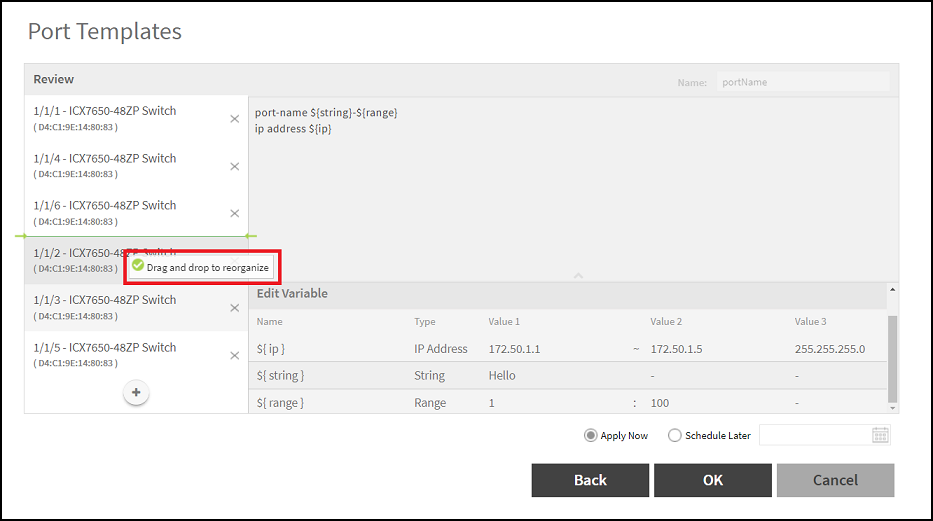Click the range end value 100
This screenshot has height=521, width=933.
coord(660,403)
